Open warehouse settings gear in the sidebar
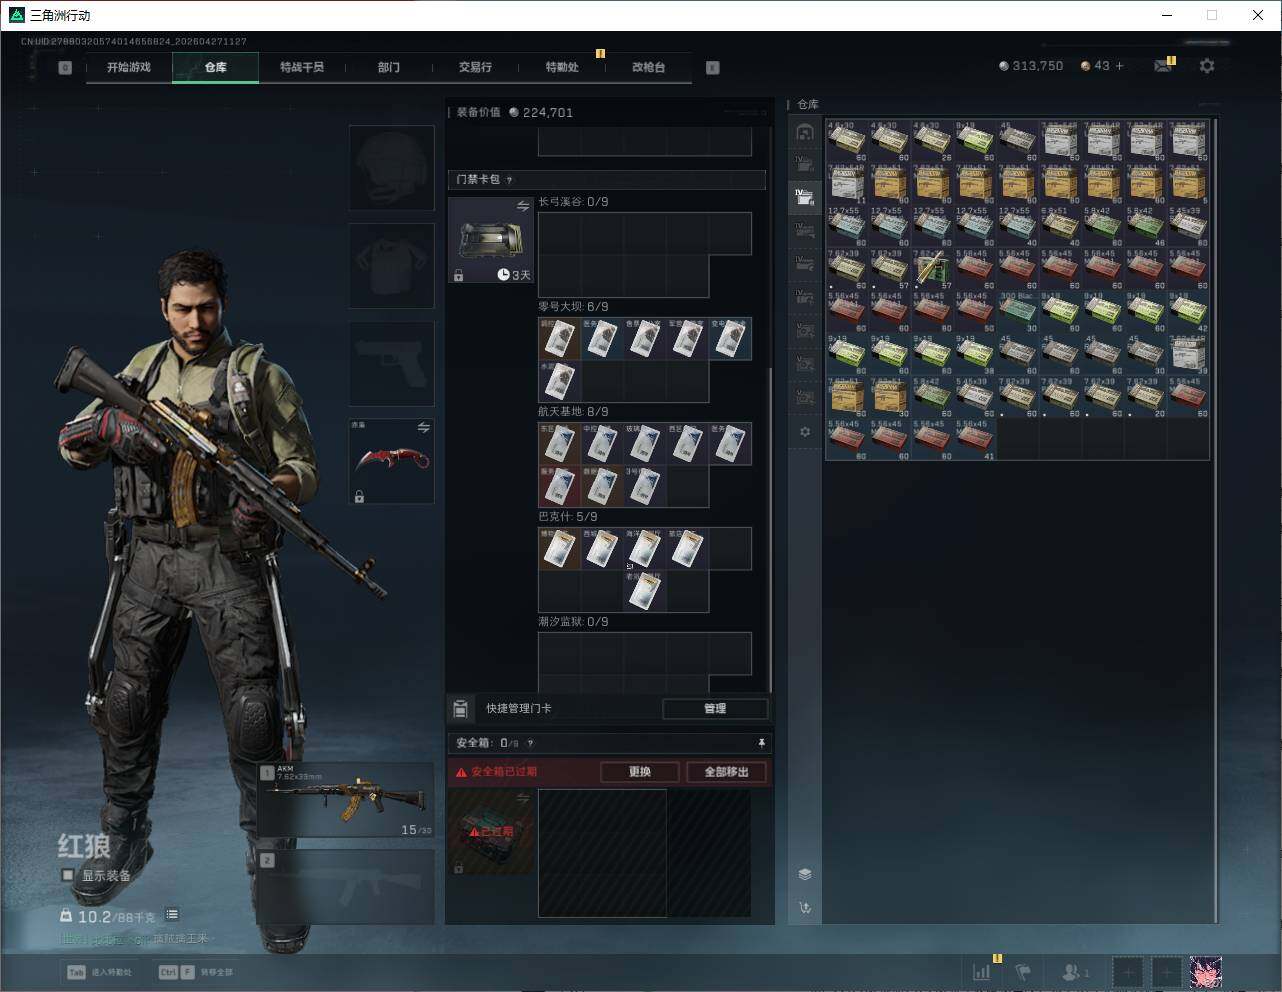This screenshot has width=1282, height=992. click(805, 432)
